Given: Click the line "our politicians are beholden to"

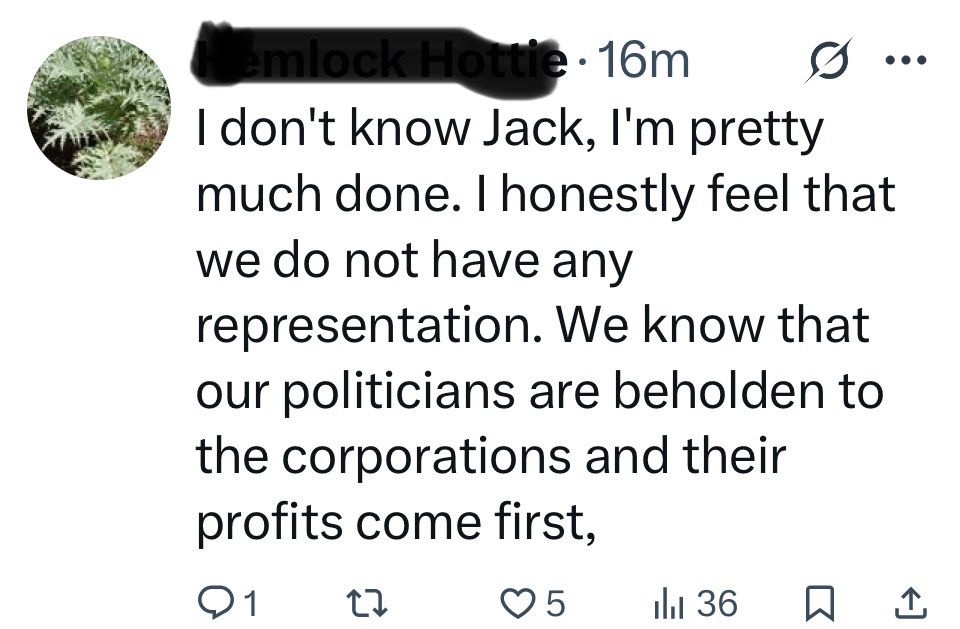Looking at the screenshot, I should point(540,391).
